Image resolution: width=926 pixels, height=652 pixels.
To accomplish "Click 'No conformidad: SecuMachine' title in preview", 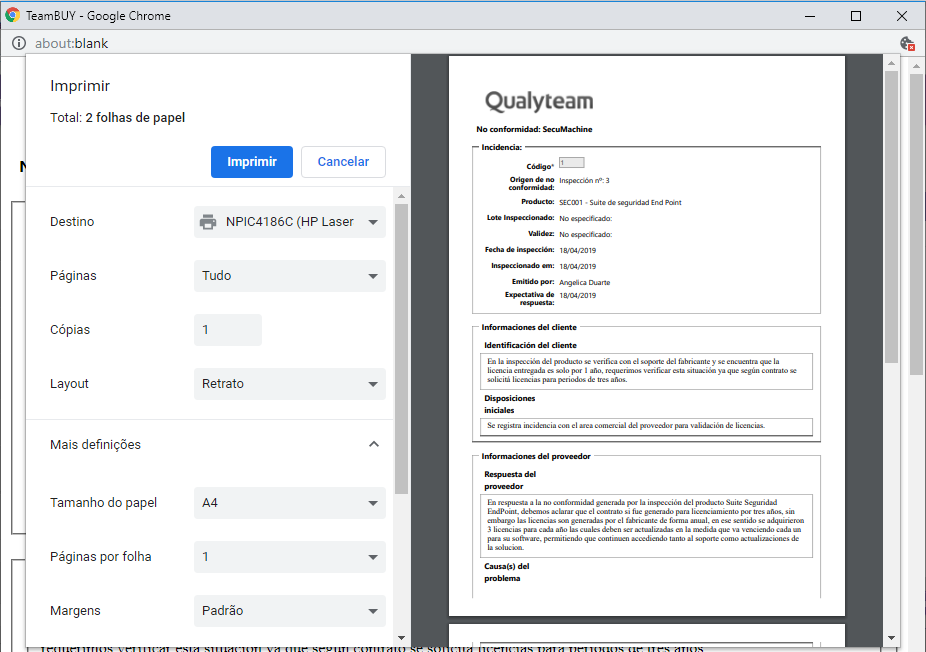I will click(534, 129).
